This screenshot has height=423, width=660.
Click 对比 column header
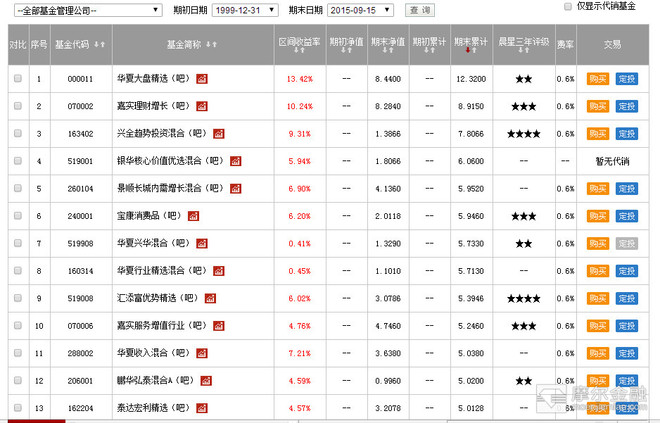click(18, 44)
